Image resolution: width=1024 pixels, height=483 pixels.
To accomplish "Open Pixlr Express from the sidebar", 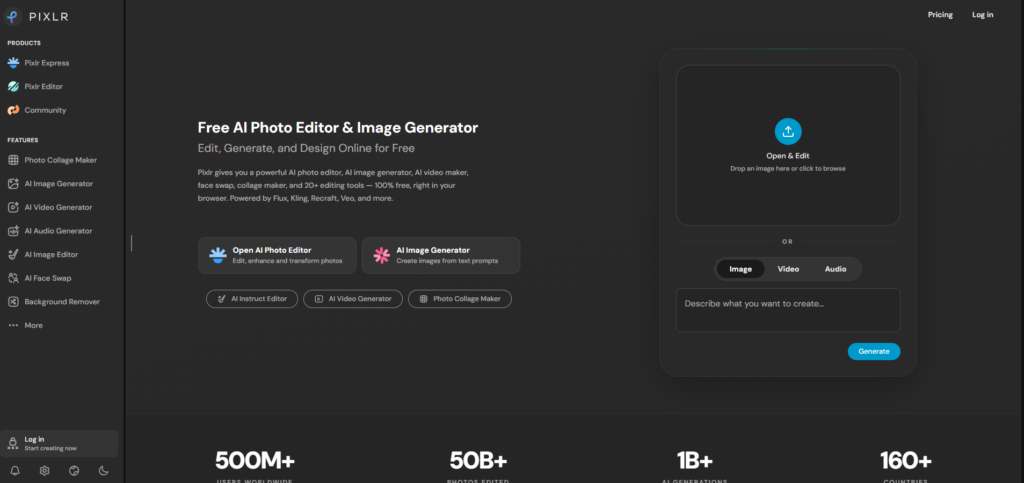I will pos(38,63).
